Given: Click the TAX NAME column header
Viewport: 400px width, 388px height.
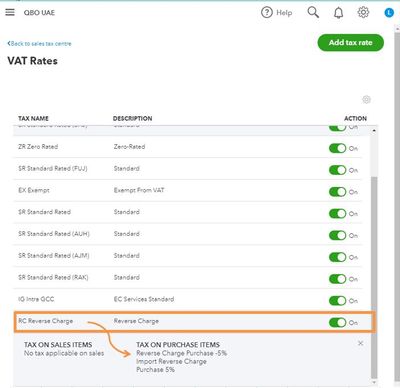Looking at the screenshot, I should coord(33,118).
